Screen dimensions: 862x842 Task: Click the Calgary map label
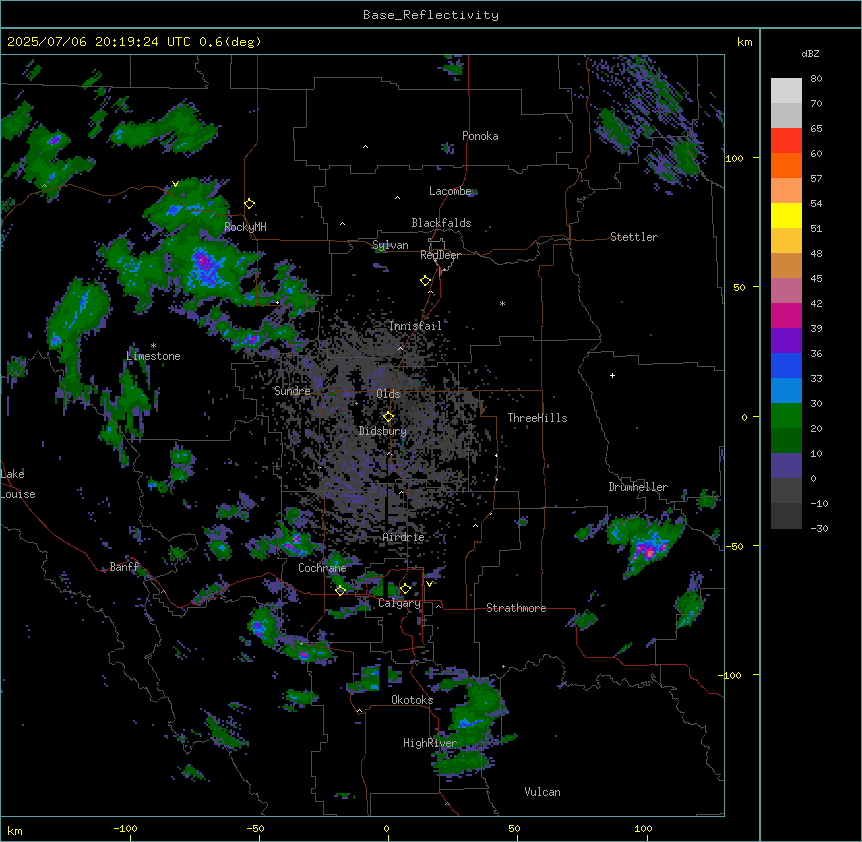click(x=399, y=603)
